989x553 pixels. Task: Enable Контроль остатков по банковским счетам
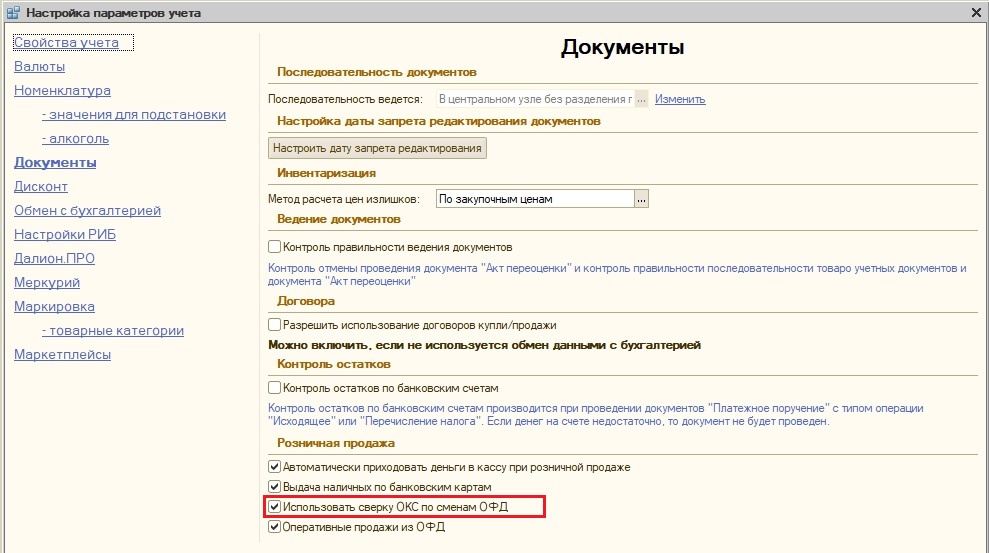coord(274,388)
